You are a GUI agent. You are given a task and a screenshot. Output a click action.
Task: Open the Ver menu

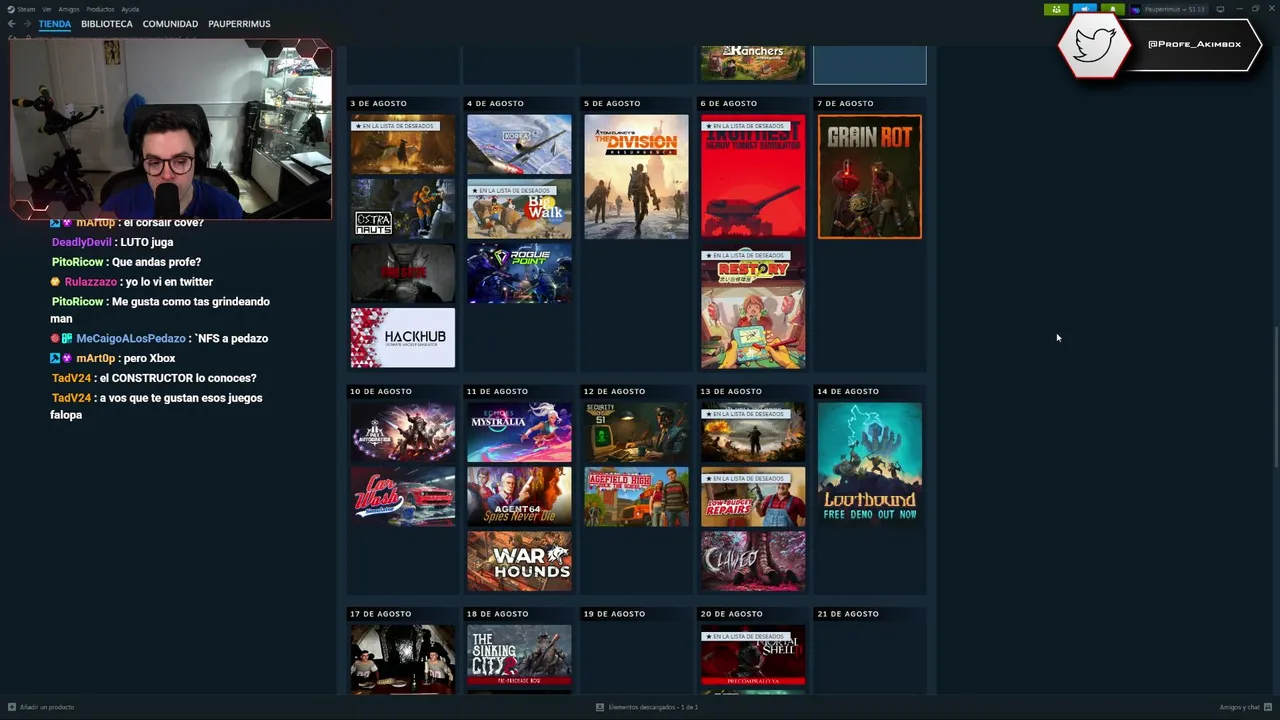point(46,9)
